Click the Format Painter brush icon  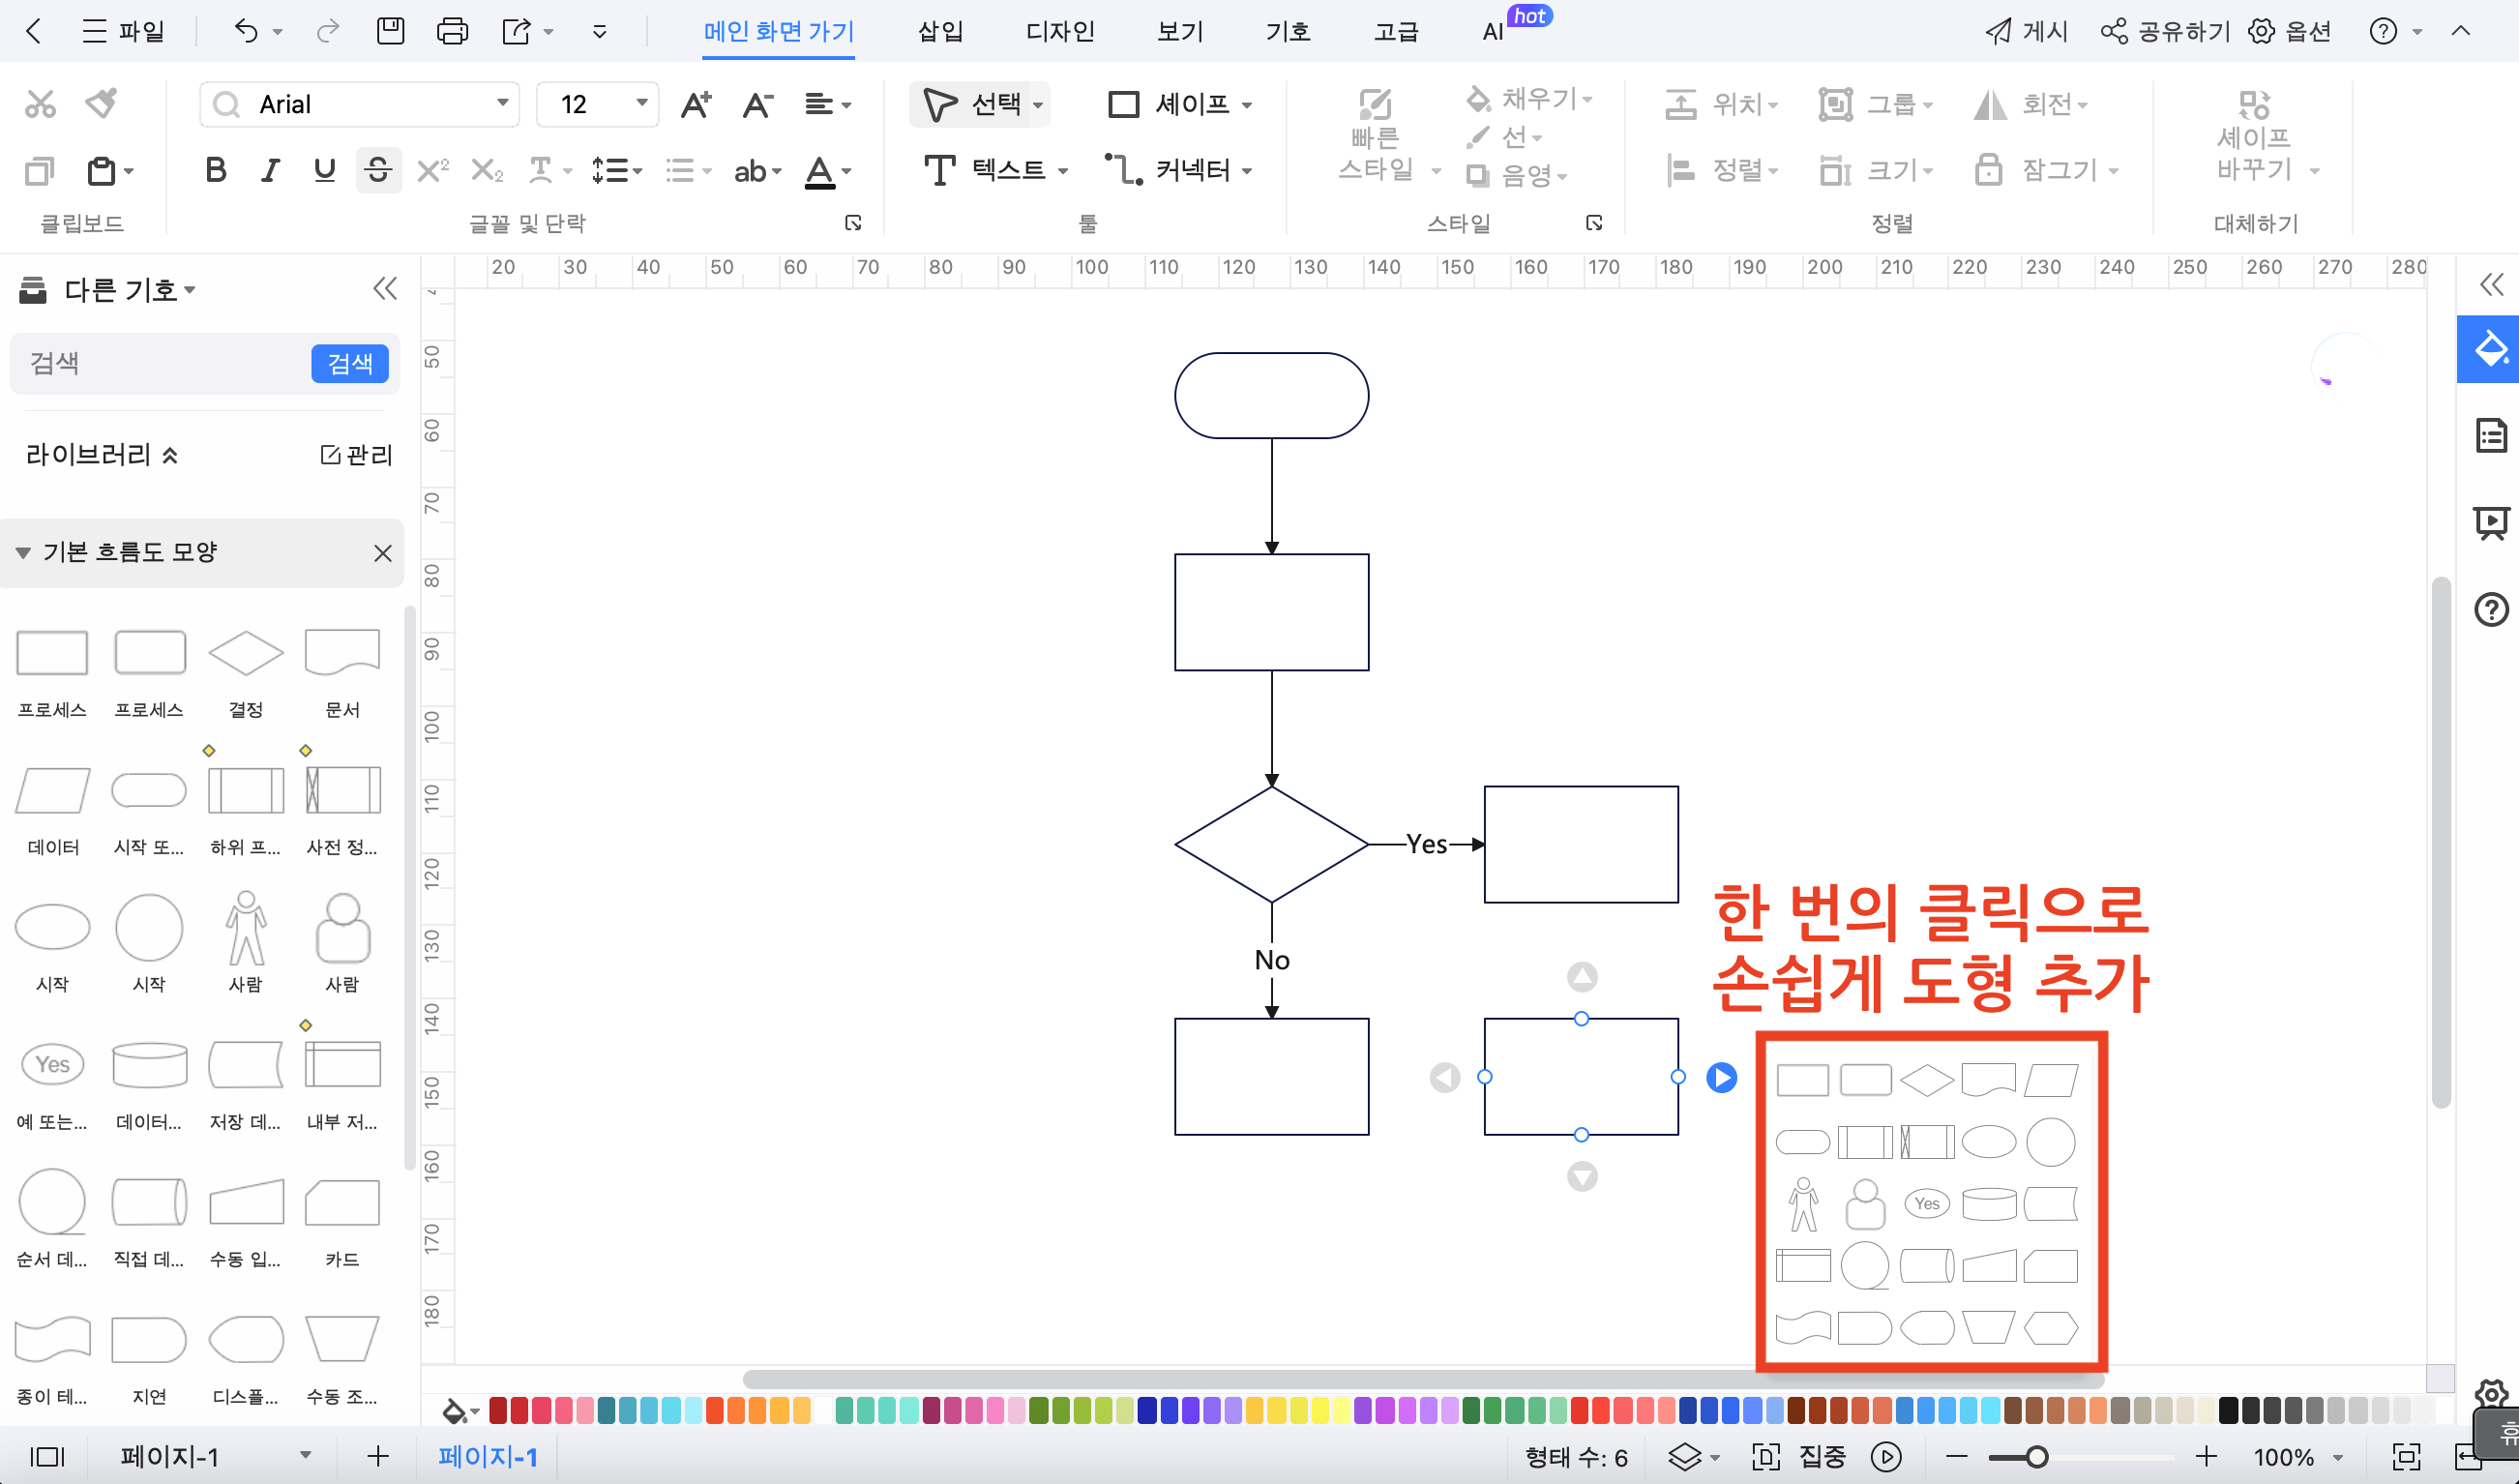(x=101, y=103)
